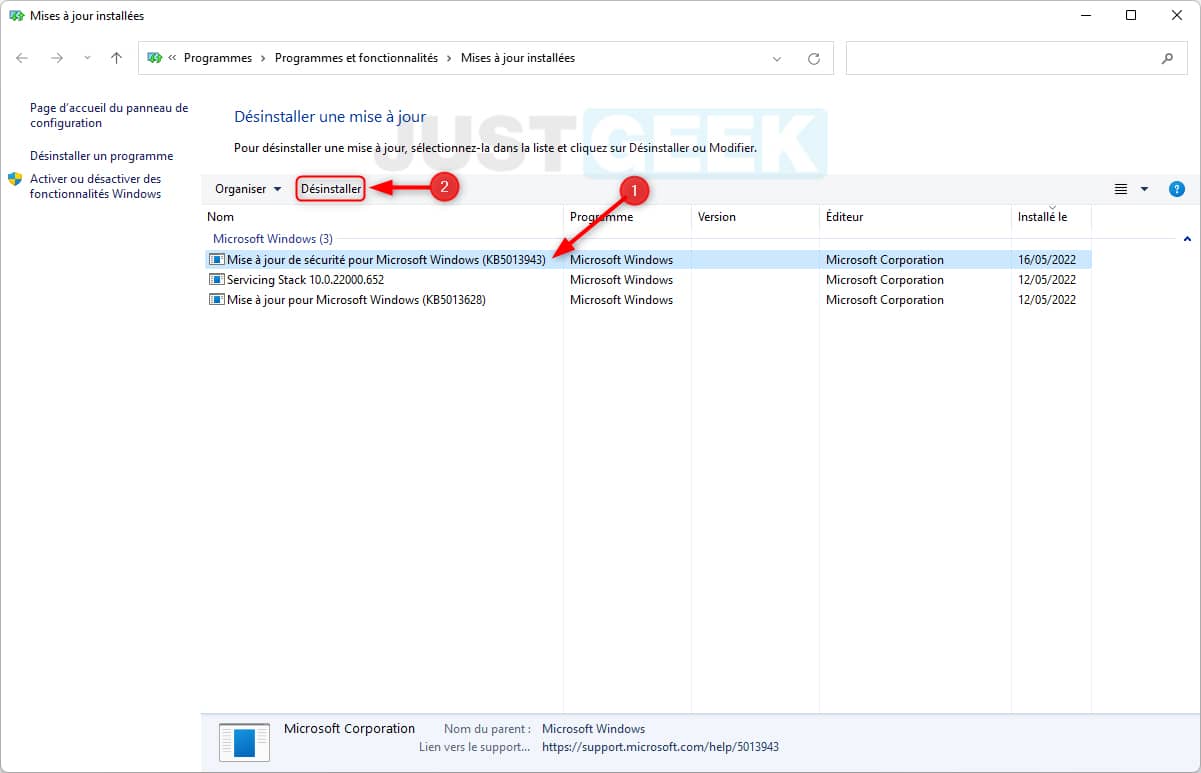Go forward with the forward arrow
The height and width of the screenshot is (773, 1201).
57,58
